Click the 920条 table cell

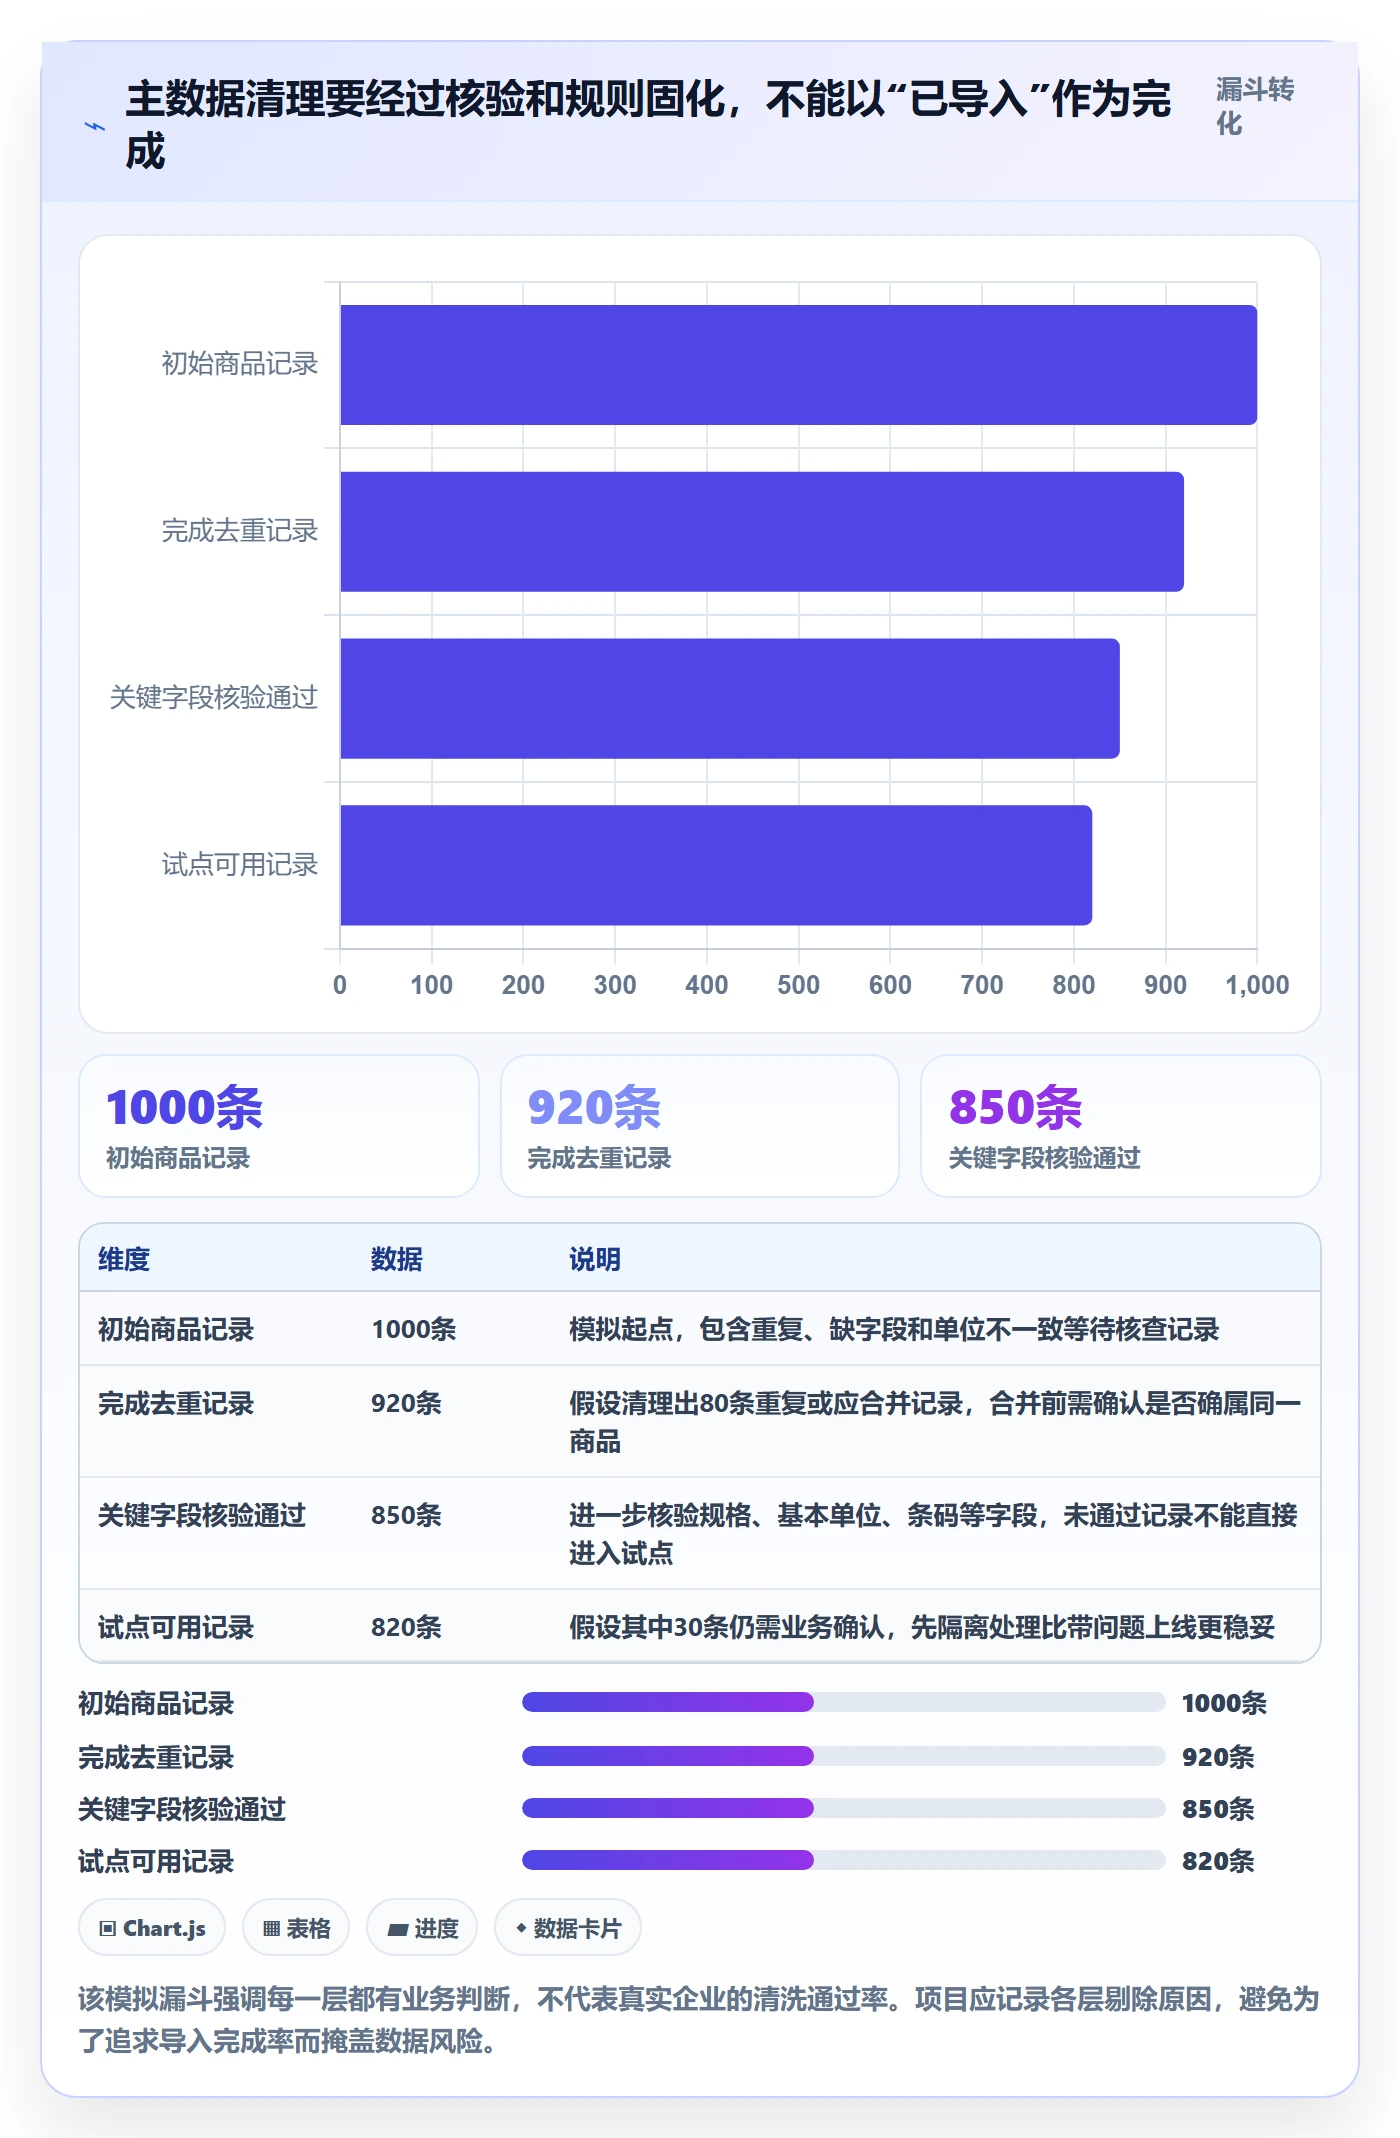pos(407,1403)
